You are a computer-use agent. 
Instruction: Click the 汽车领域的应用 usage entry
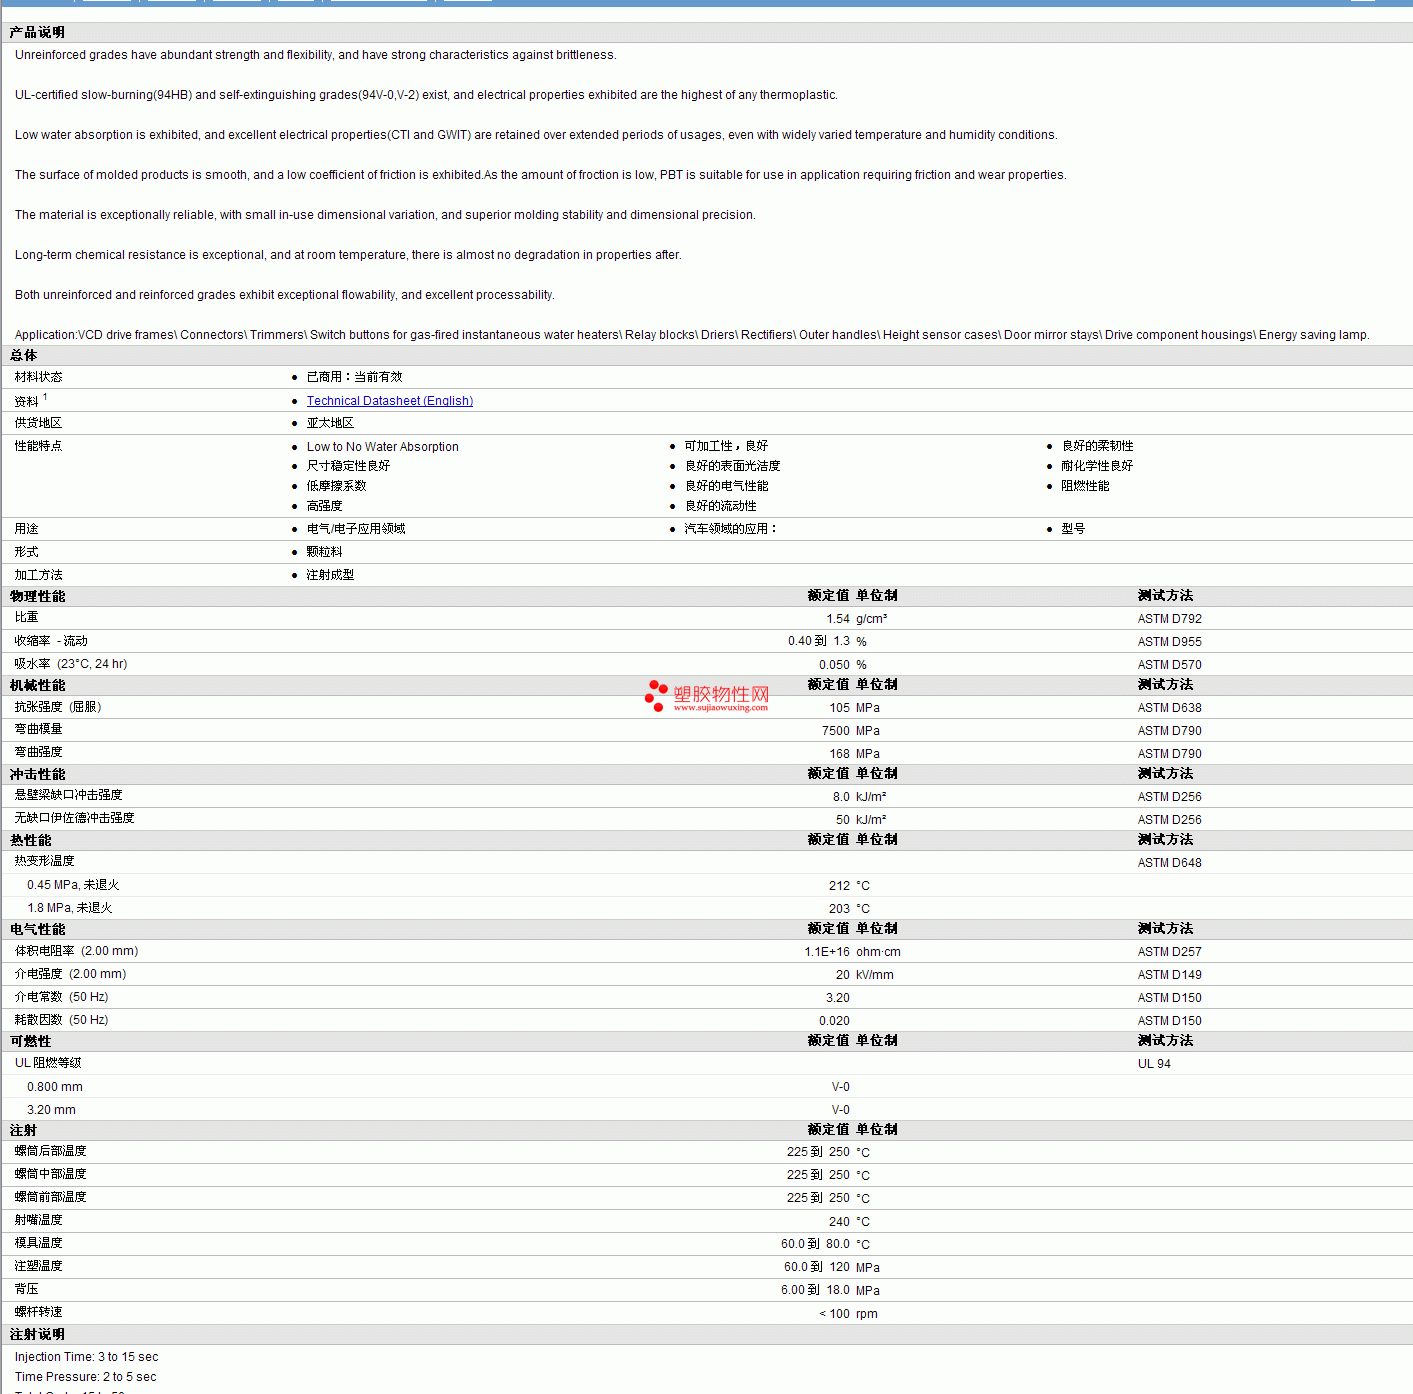(x=730, y=529)
